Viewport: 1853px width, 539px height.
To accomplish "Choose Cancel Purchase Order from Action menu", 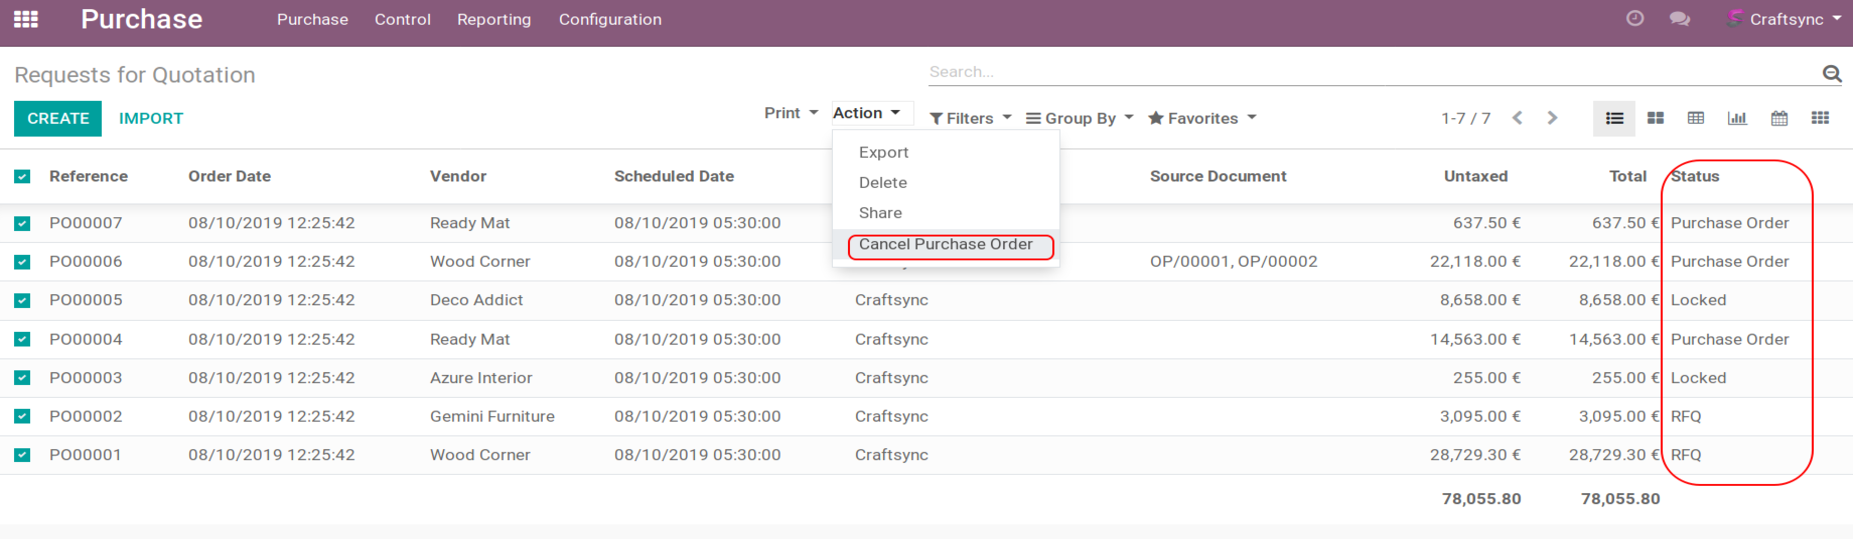I will click(x=945, y=244).
